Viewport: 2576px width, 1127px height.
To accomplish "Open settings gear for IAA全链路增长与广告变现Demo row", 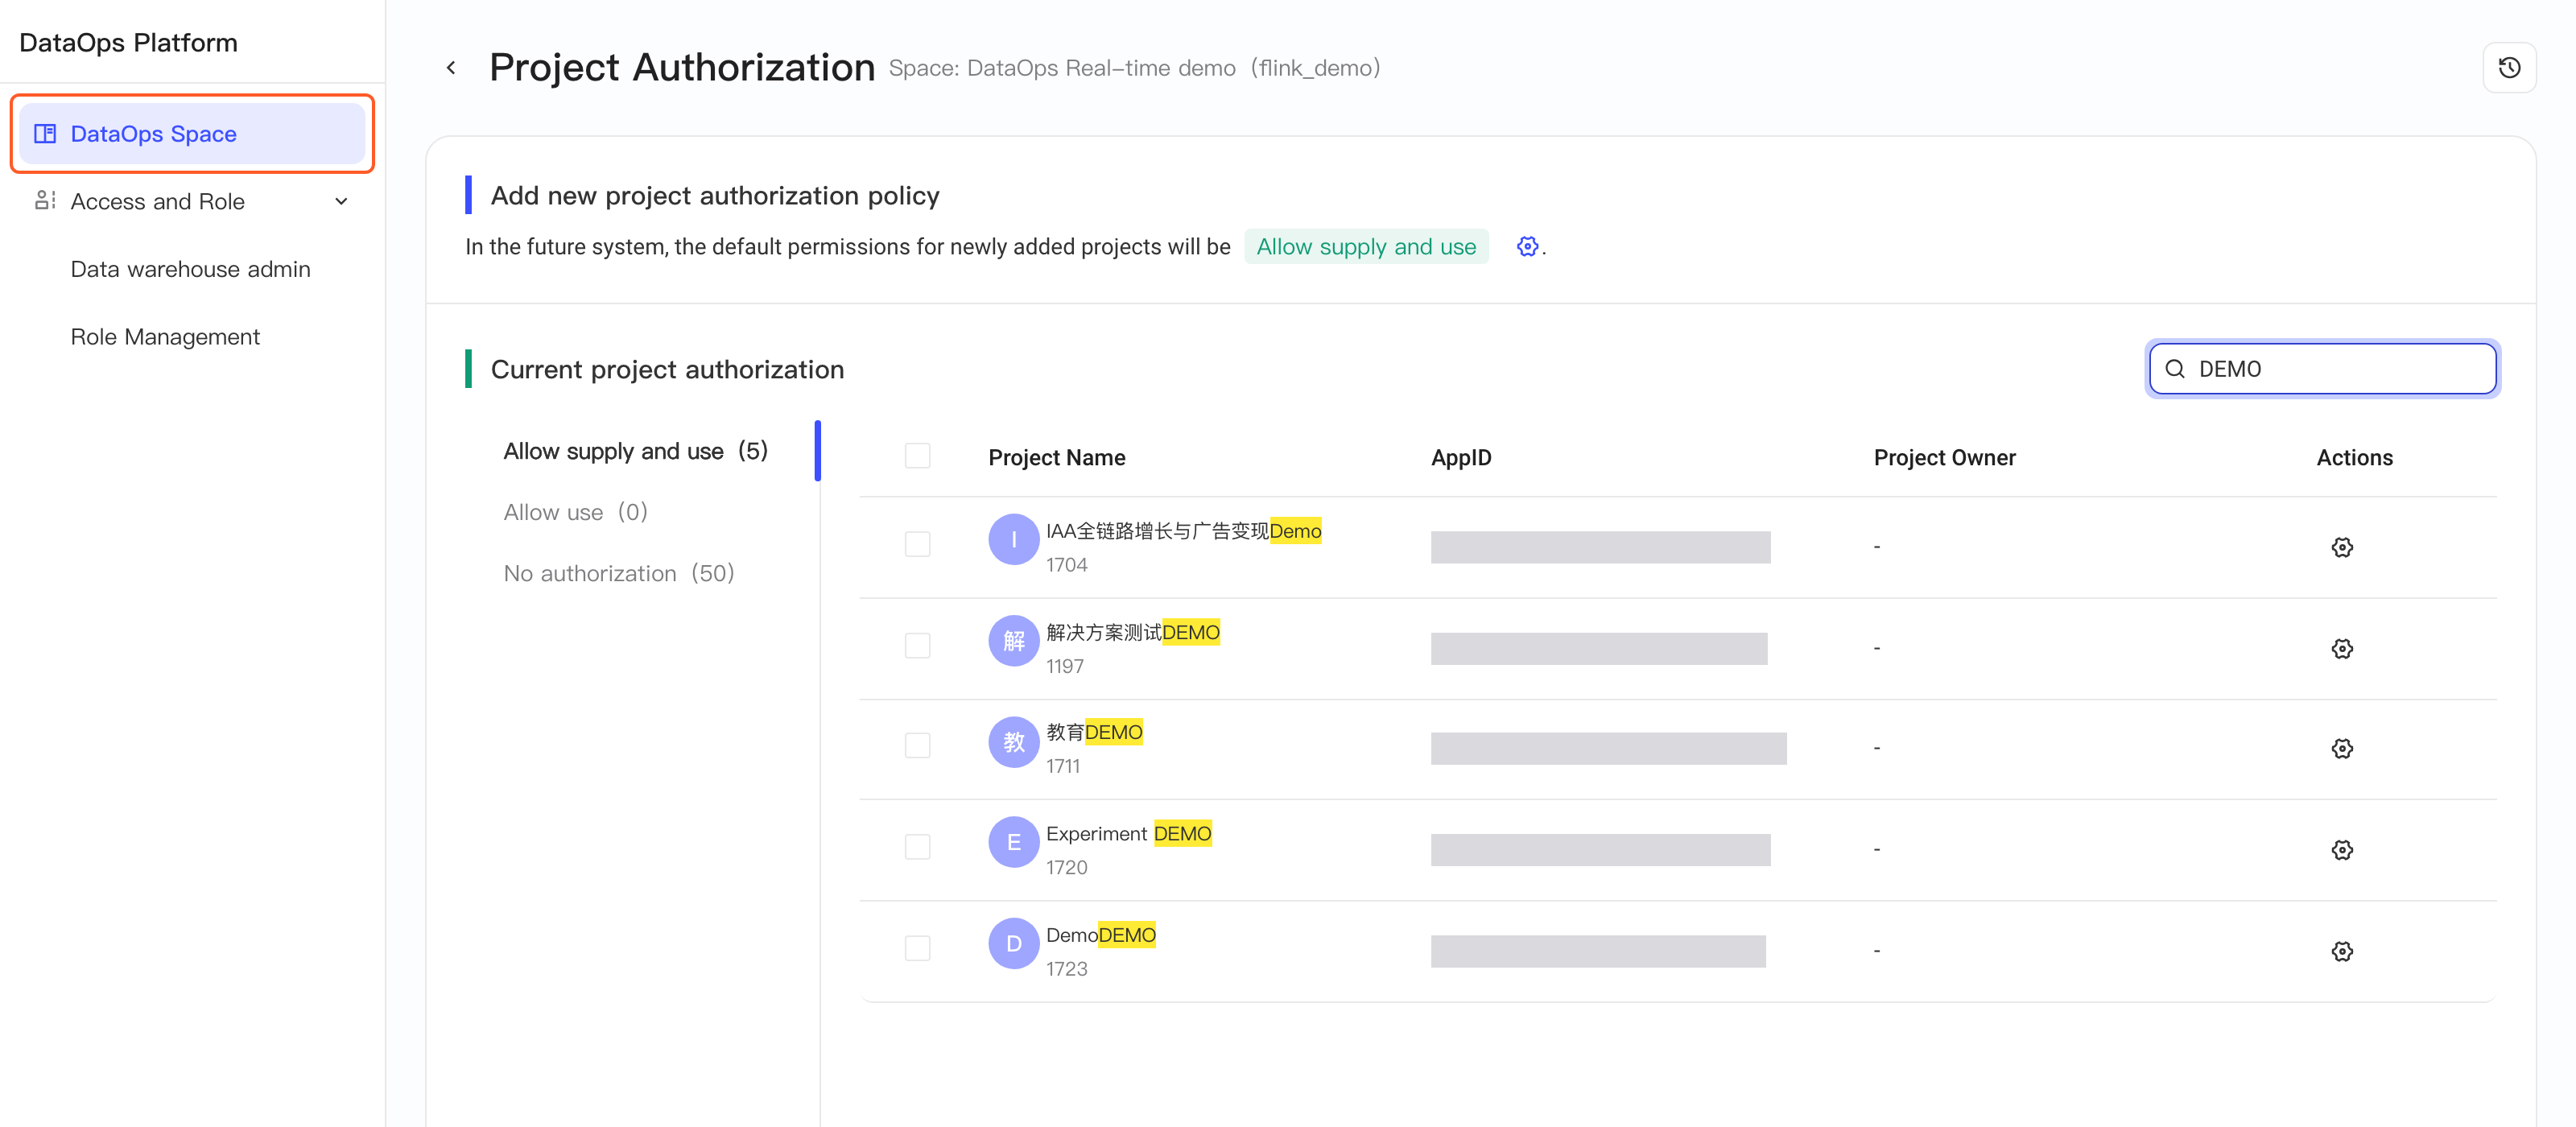I will (2342, 547).
